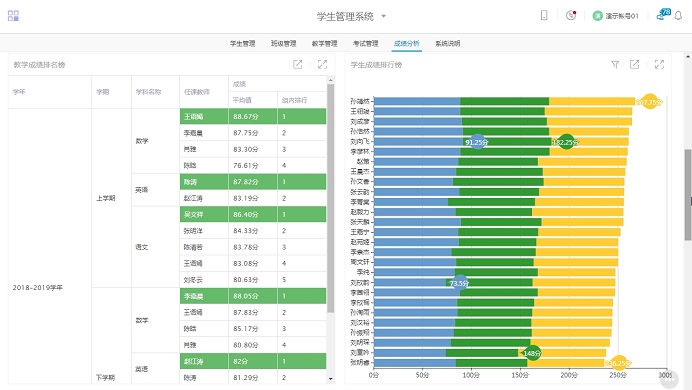Click the mobile device preview icon
The image size is (692, 390).
[x=544, y=15]
